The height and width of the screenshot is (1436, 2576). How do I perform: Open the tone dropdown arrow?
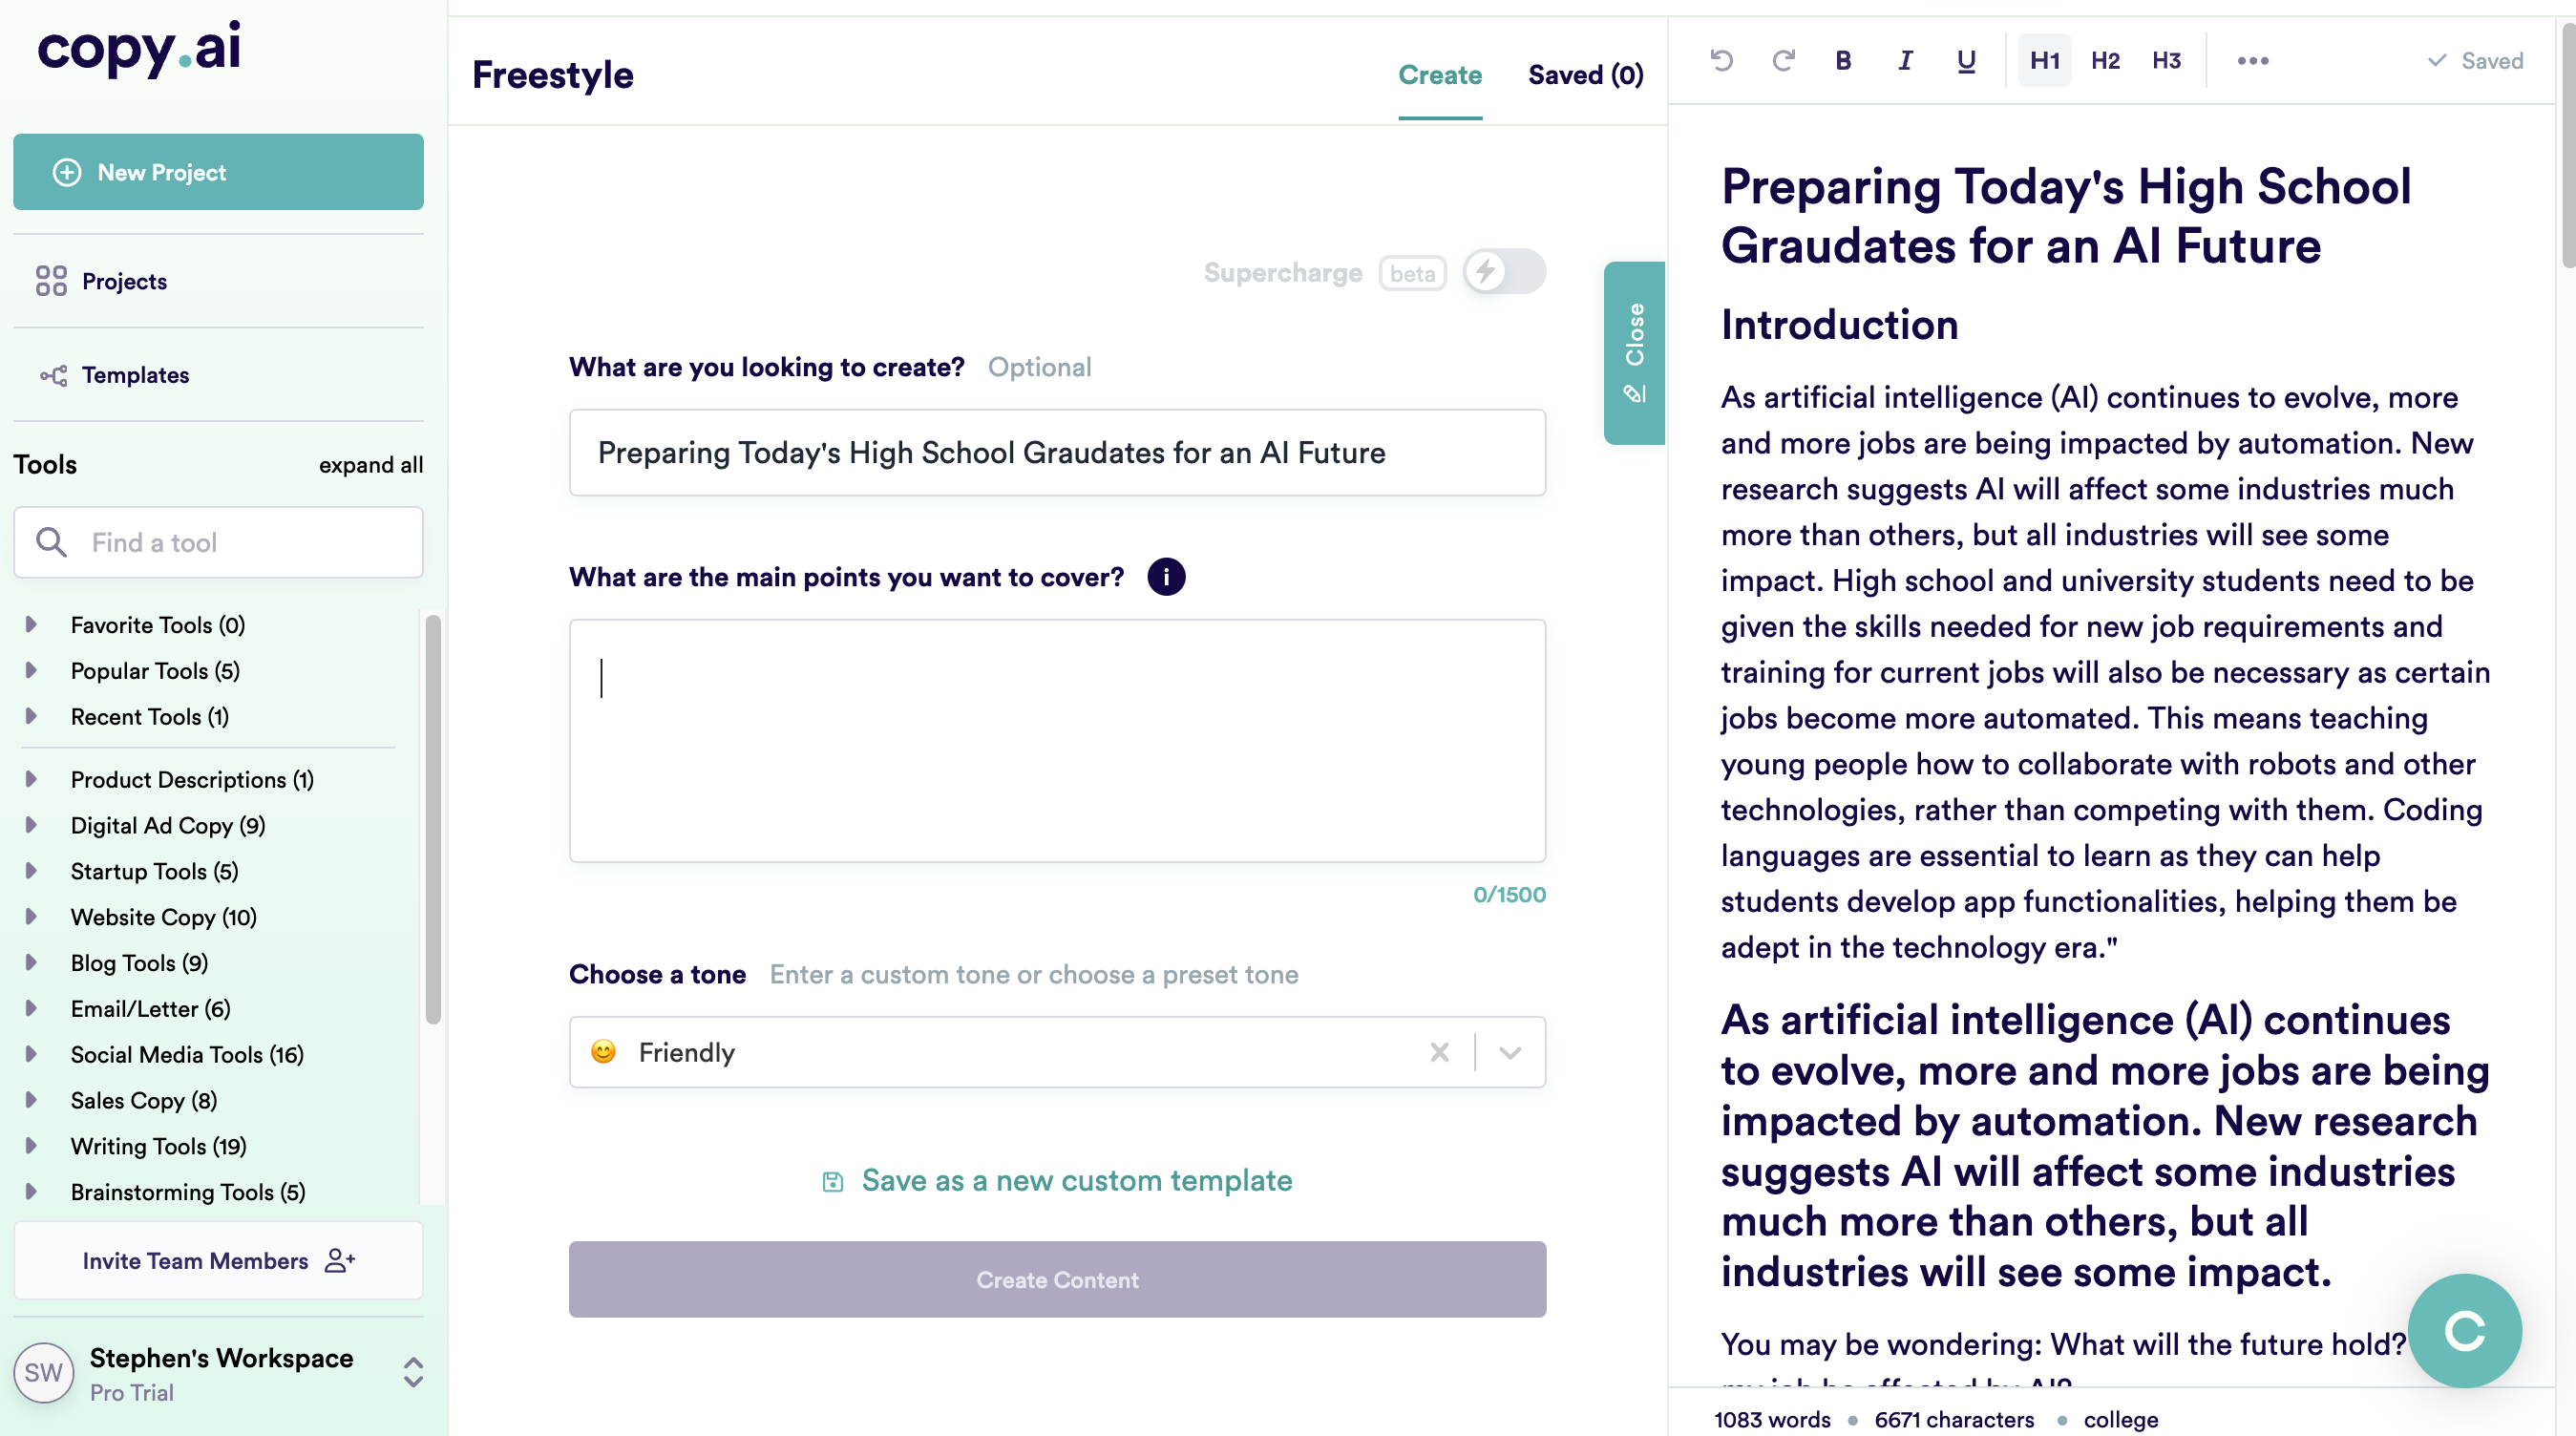click(1510, 1052)
